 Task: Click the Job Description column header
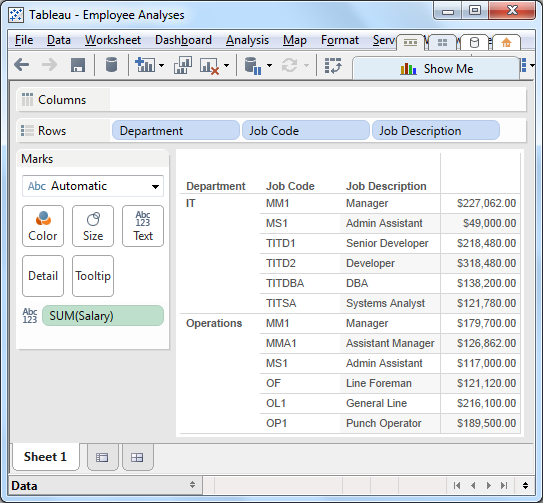pos(386,186)
